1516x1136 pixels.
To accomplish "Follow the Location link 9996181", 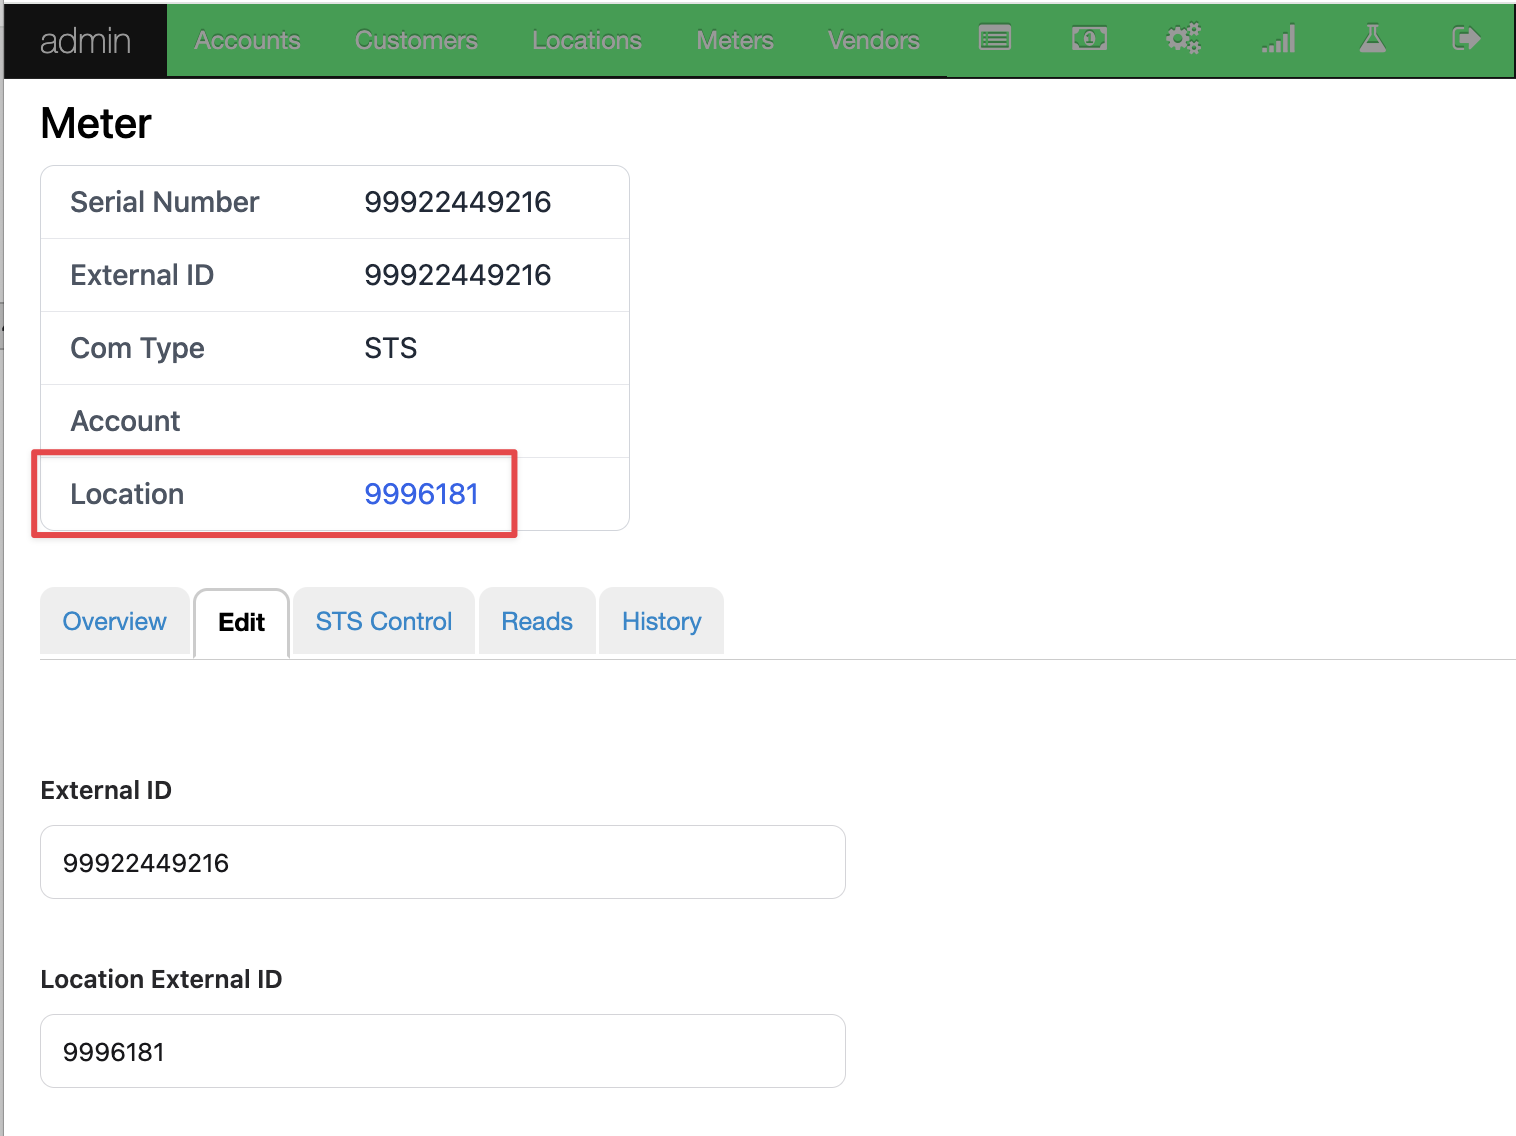I will 421,494.
